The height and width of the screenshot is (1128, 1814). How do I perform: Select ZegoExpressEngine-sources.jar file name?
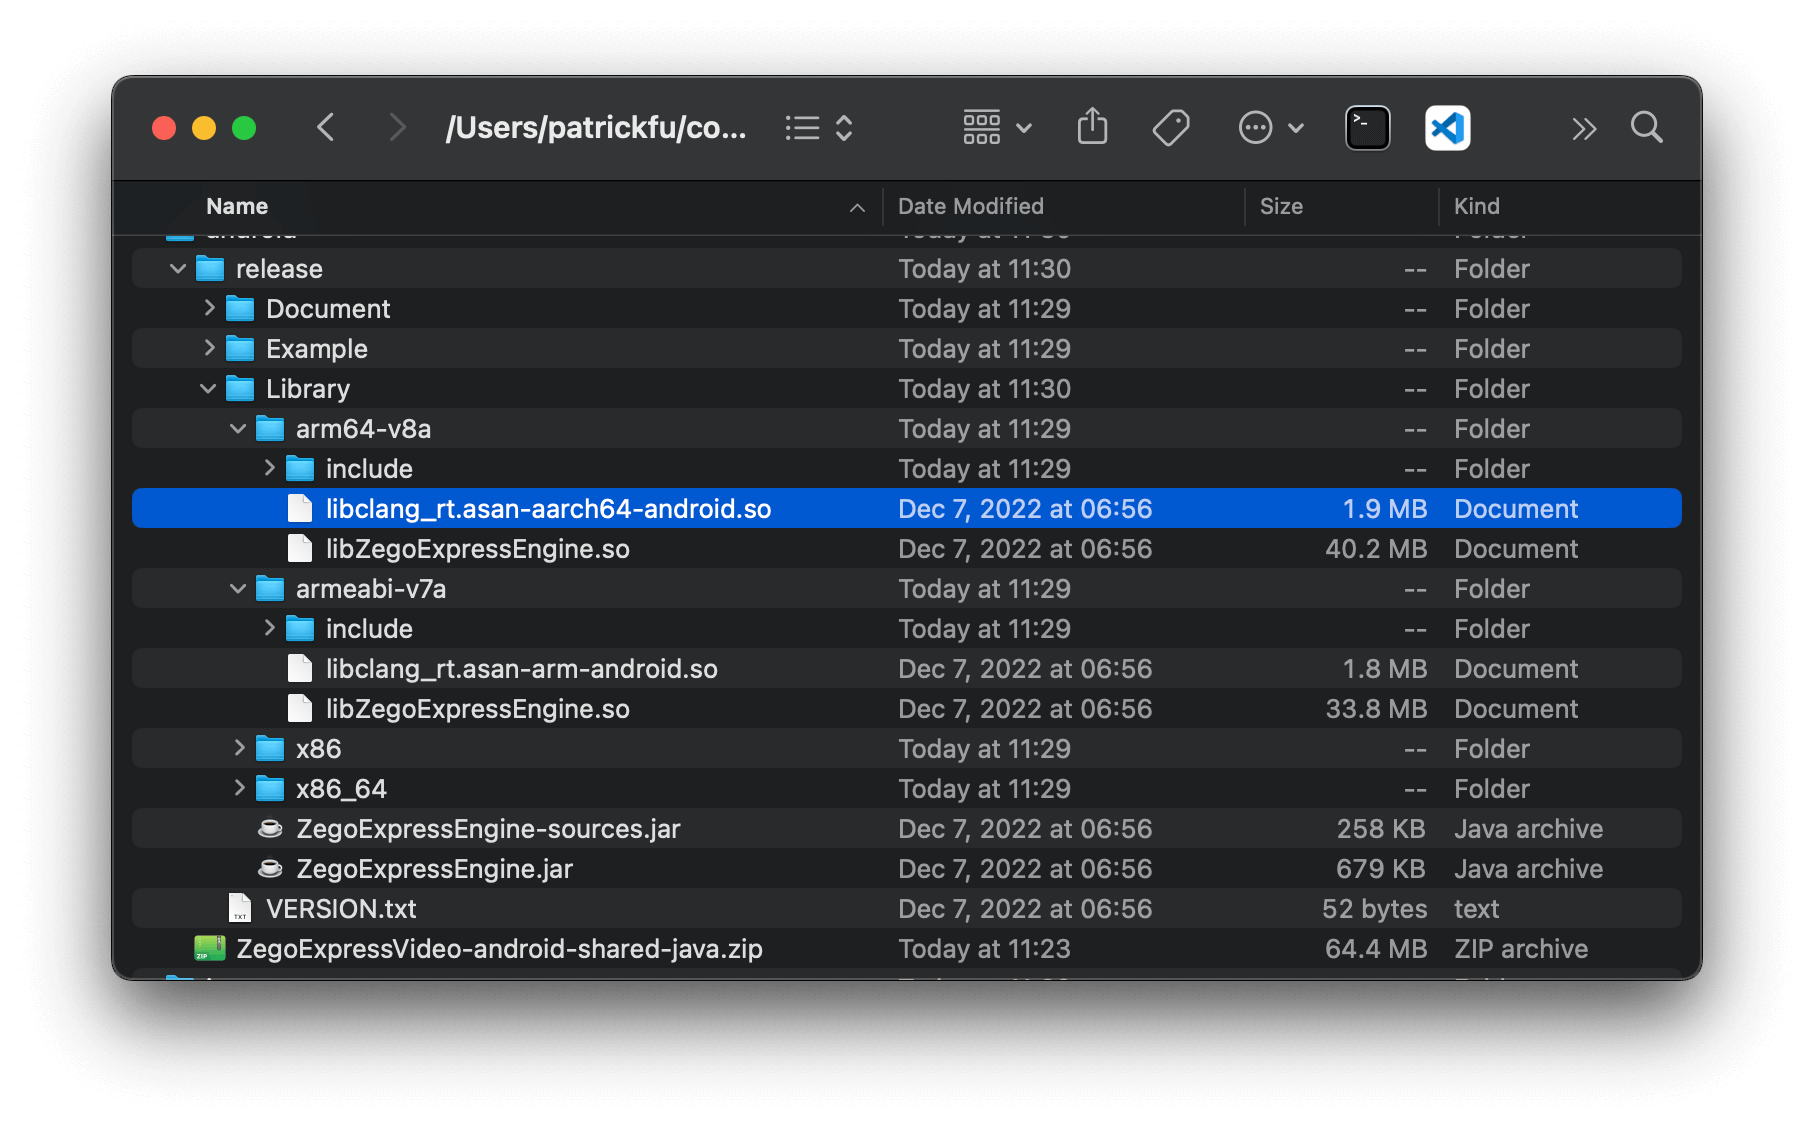(x=488, y=829)
